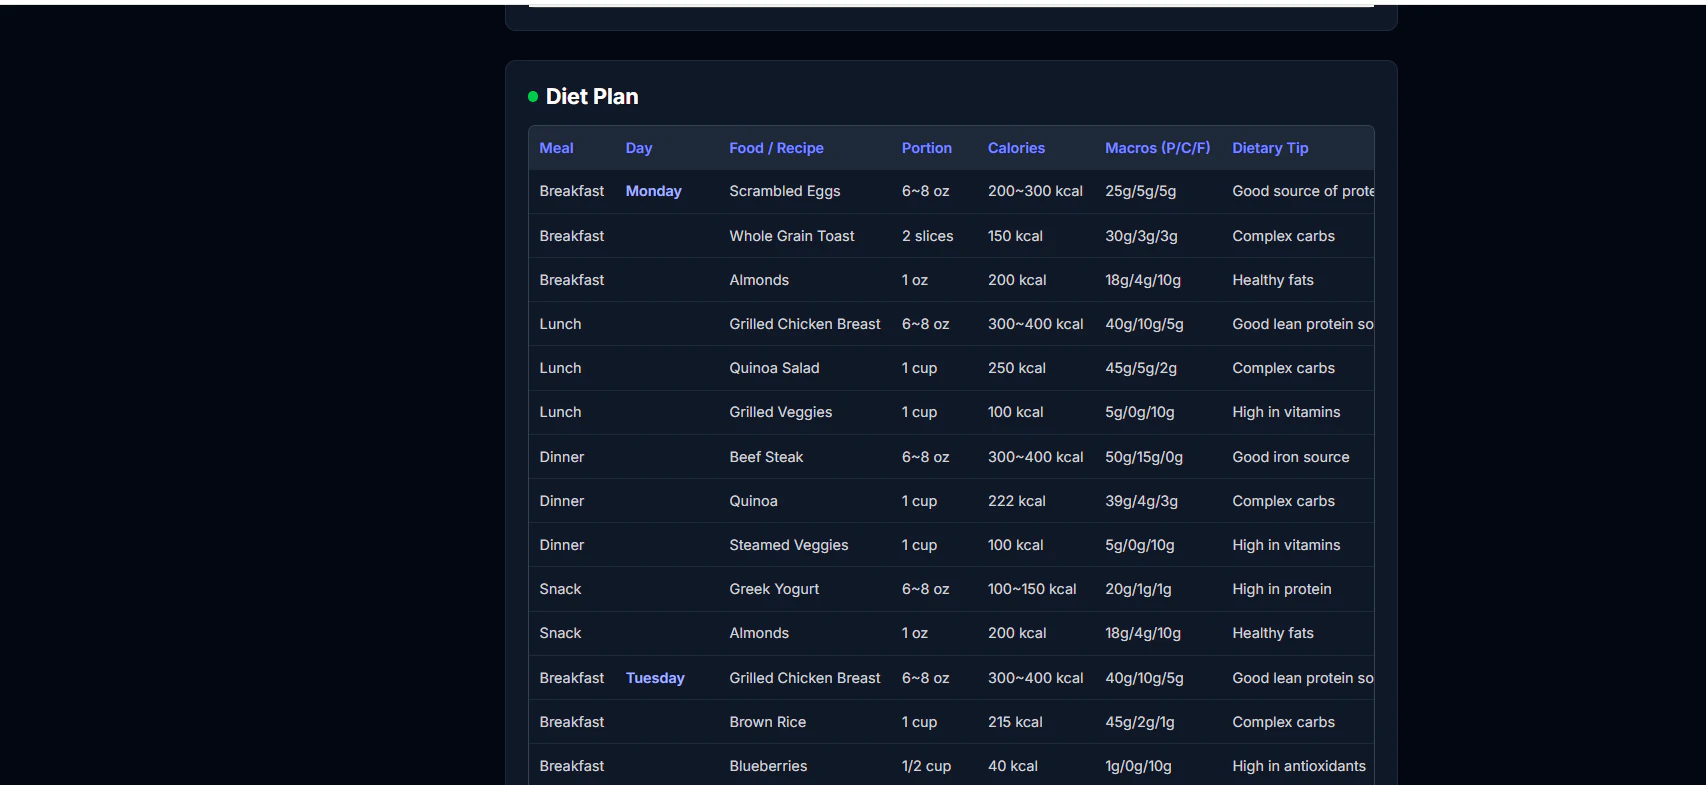Click the Whole Grain Toast cell
The image size is (1706, 785).
[792, 236]
